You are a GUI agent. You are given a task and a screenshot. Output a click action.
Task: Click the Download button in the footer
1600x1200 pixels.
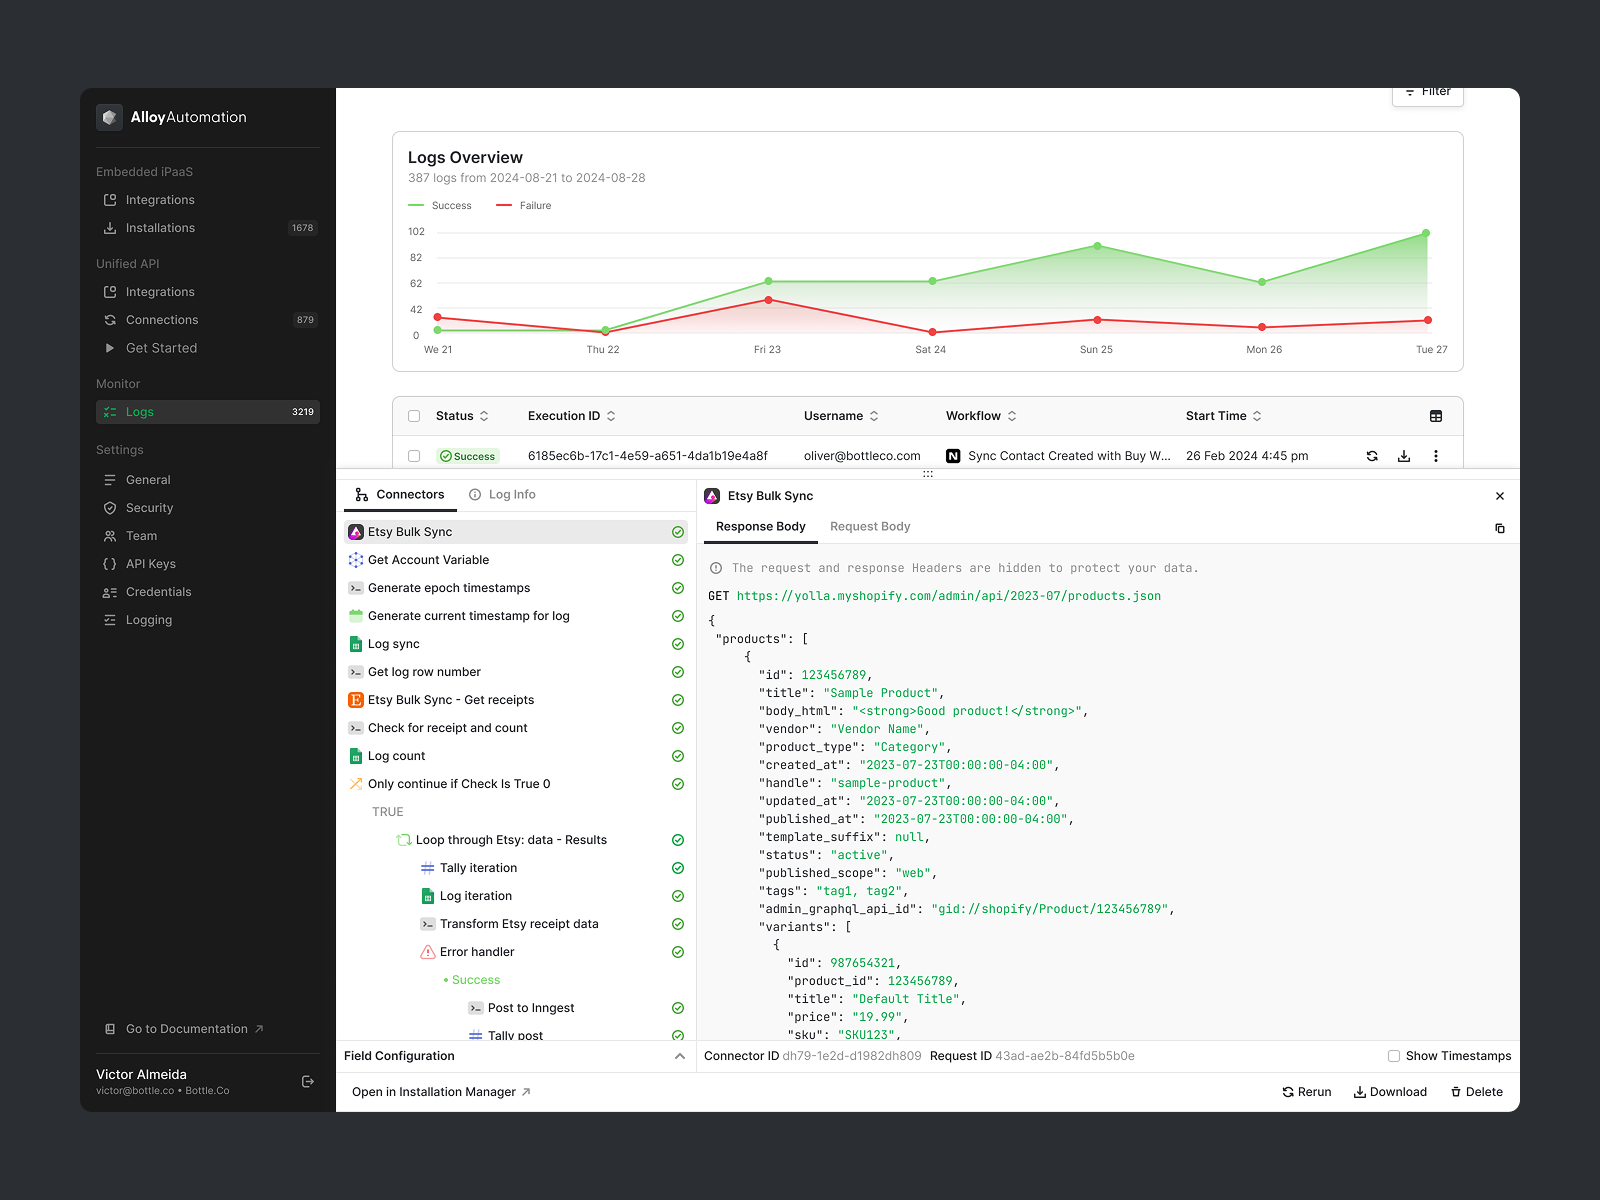pyautogui.click(x=1391, y=1092)
